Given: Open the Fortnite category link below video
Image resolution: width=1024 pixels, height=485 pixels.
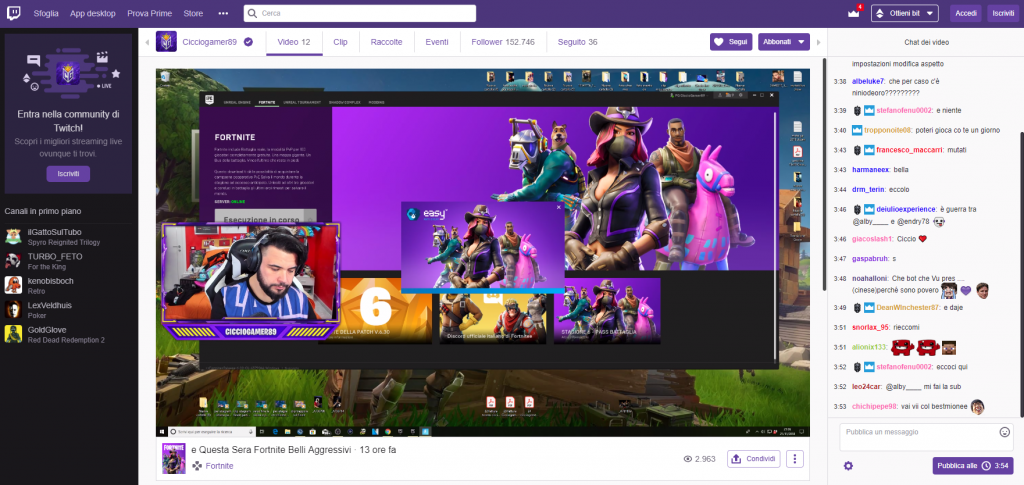Looking at the screenshot, I should pos(219,466).
